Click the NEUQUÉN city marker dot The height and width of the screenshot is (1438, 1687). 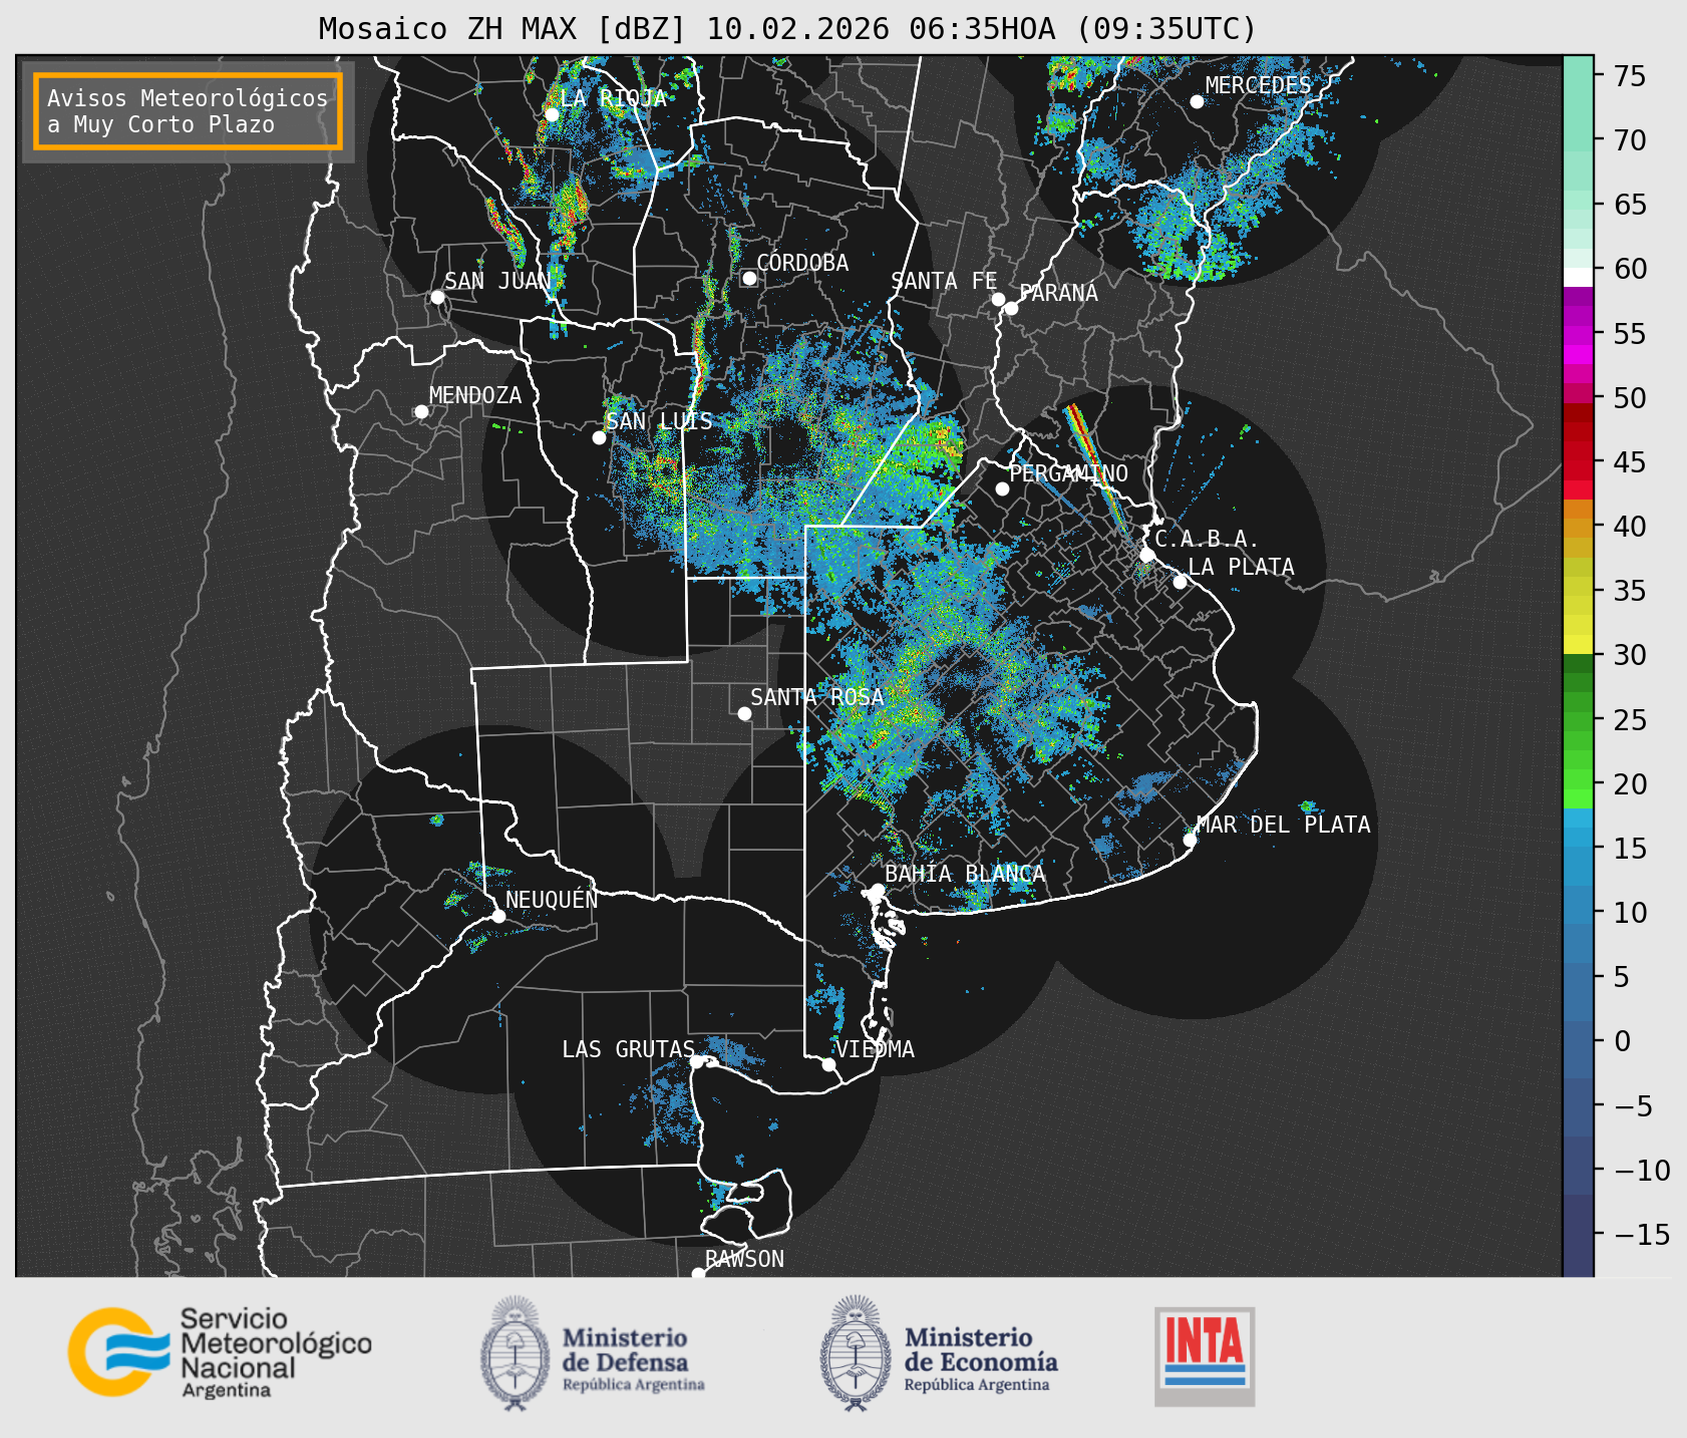[x=498, y=915]
